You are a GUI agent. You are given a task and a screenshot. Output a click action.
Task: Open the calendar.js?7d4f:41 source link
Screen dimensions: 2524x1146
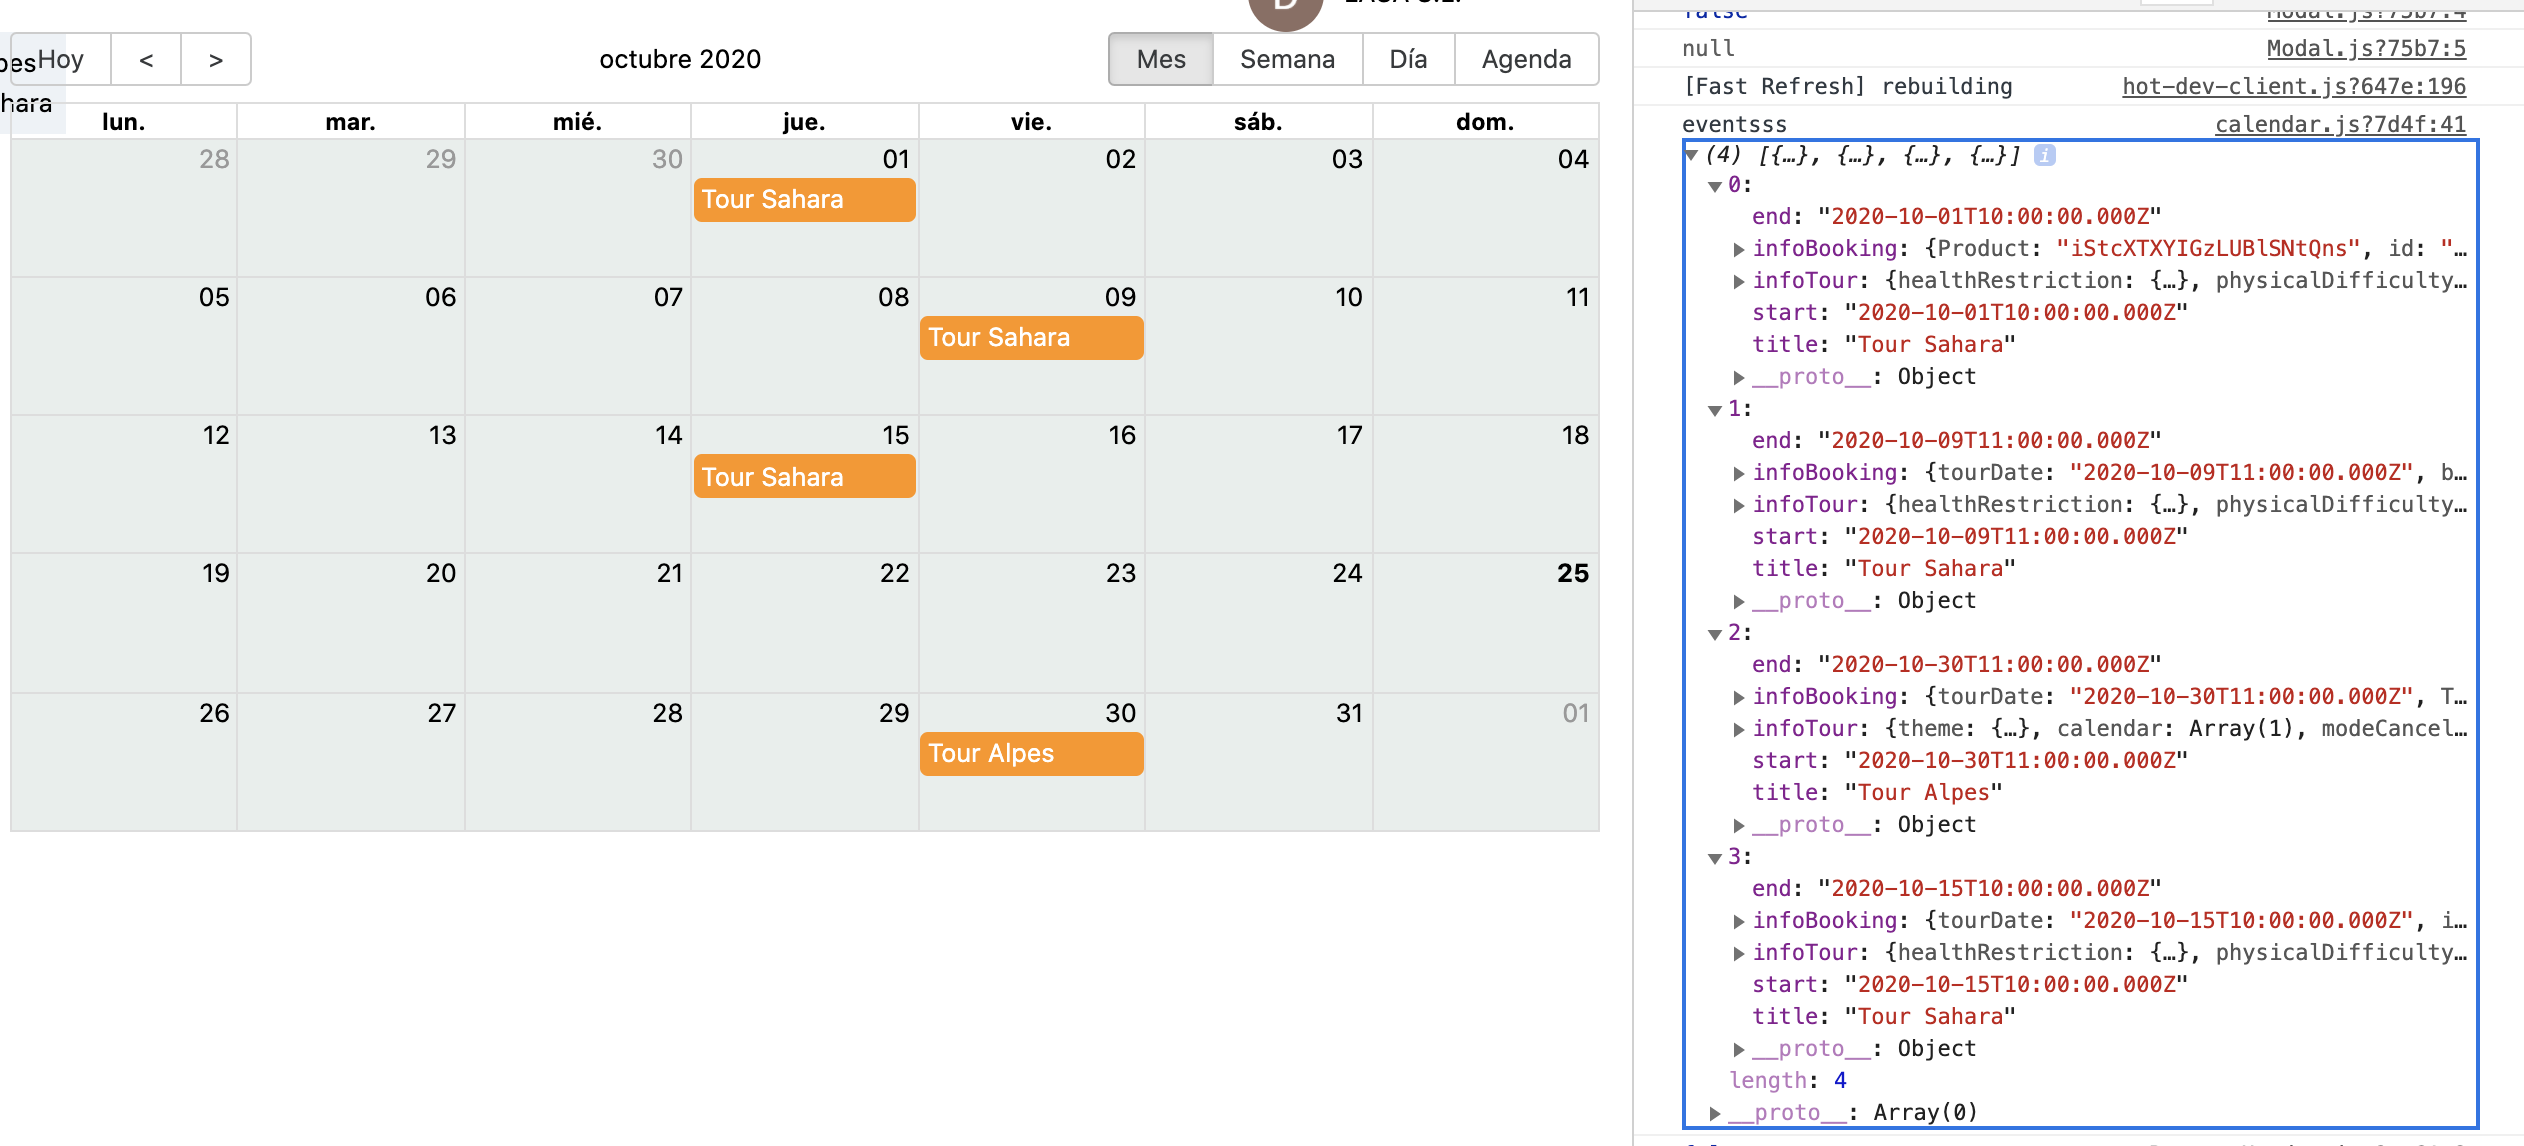(x=2341, y=124)
